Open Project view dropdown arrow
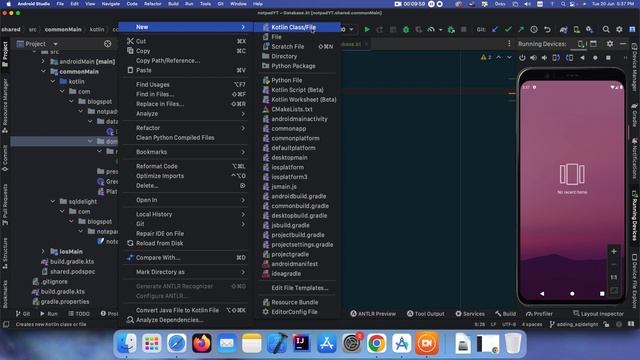The image size is (640, 360). tap(56, 44)
